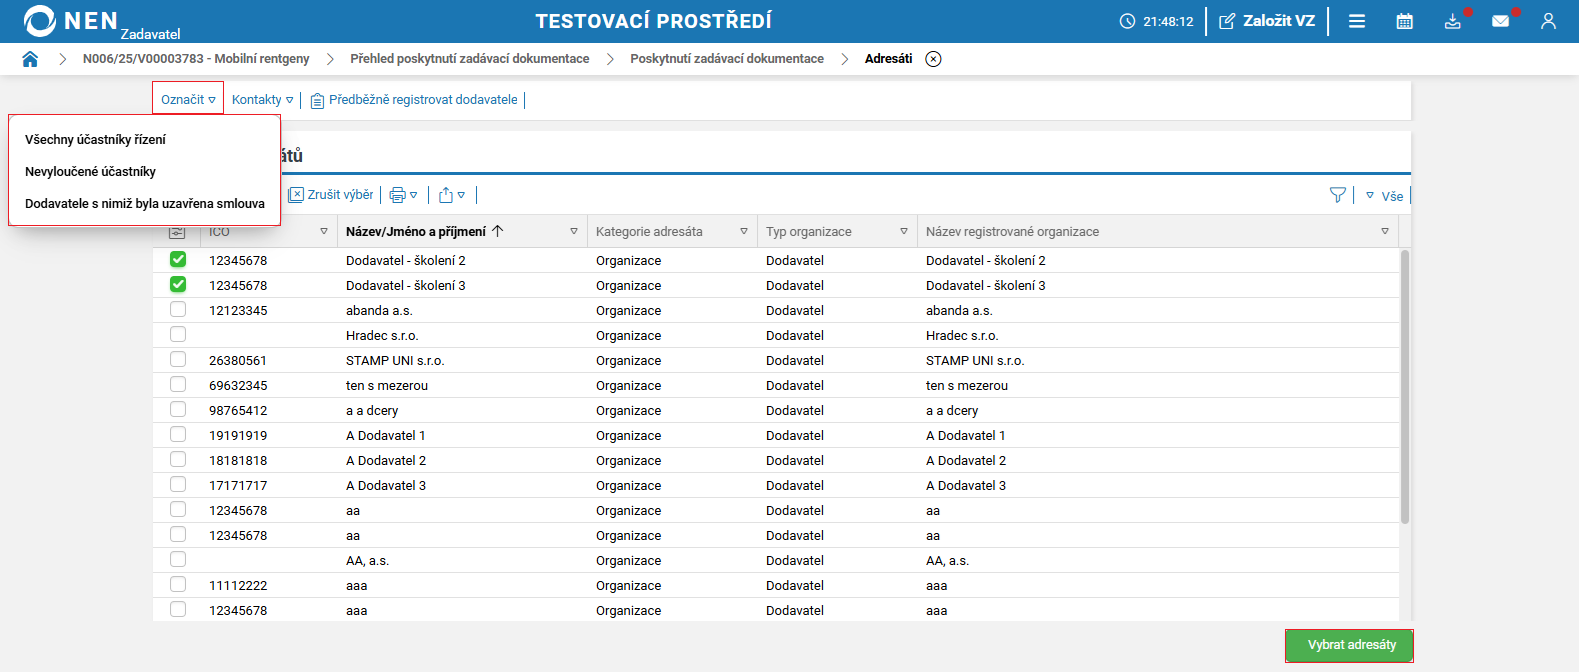Viewport: 1579px width, 672px height.
Task: Collapse the Označit dropdown
Action: (188, 99)
